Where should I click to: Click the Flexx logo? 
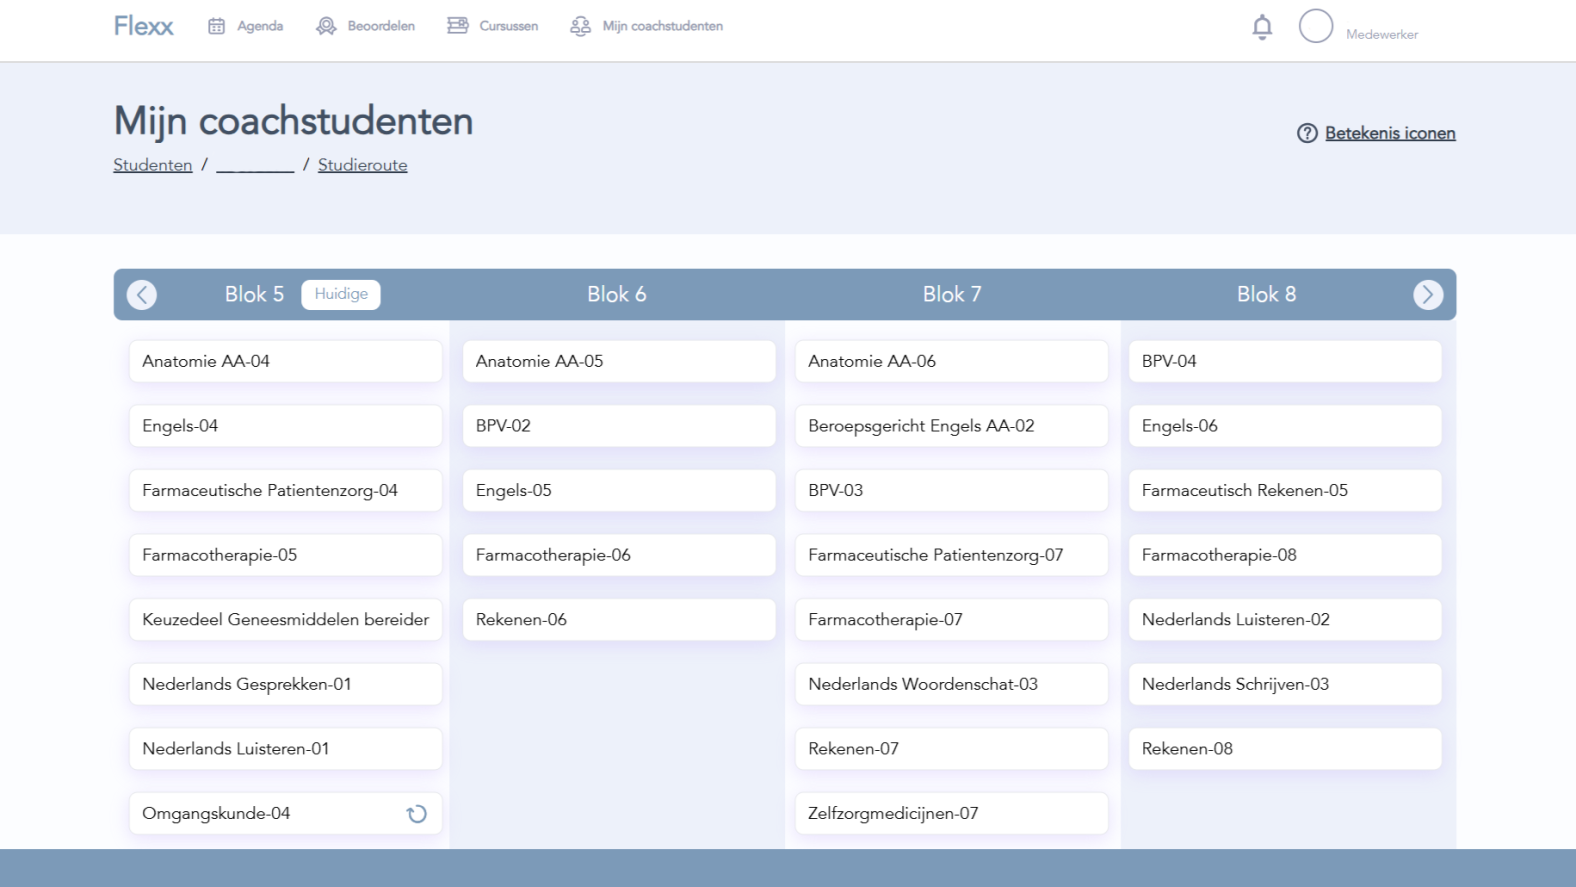143,26
